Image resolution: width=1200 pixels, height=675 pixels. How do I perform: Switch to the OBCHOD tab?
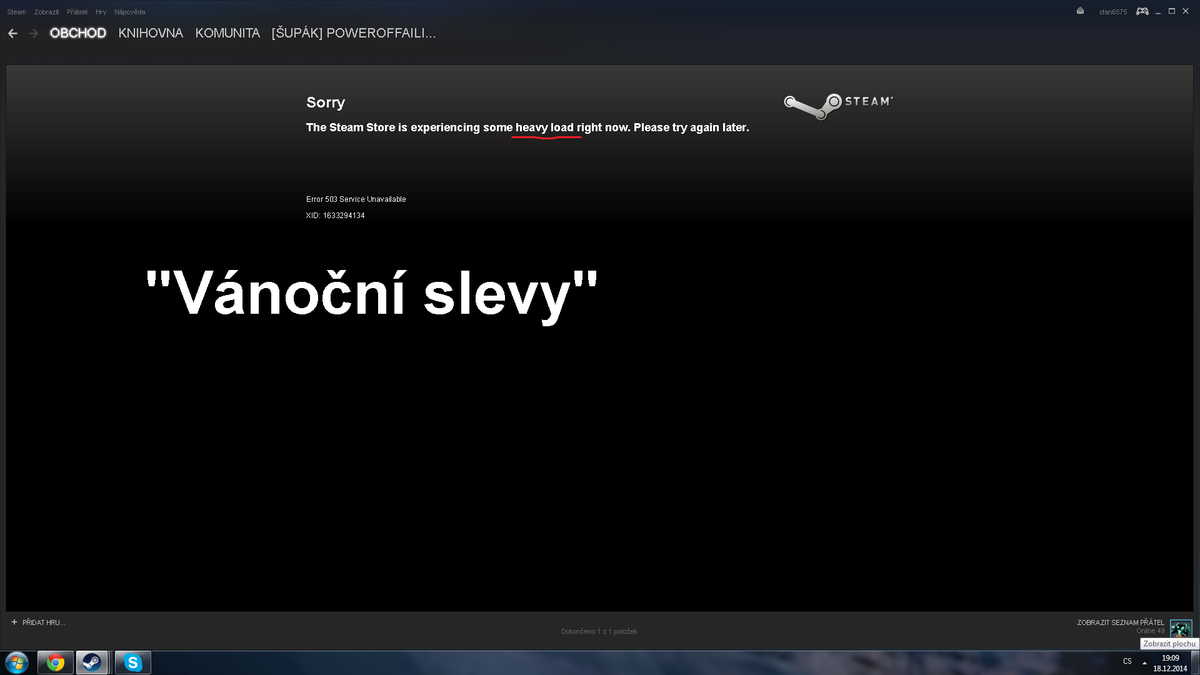pyautogui.click(x=78, y=33)
